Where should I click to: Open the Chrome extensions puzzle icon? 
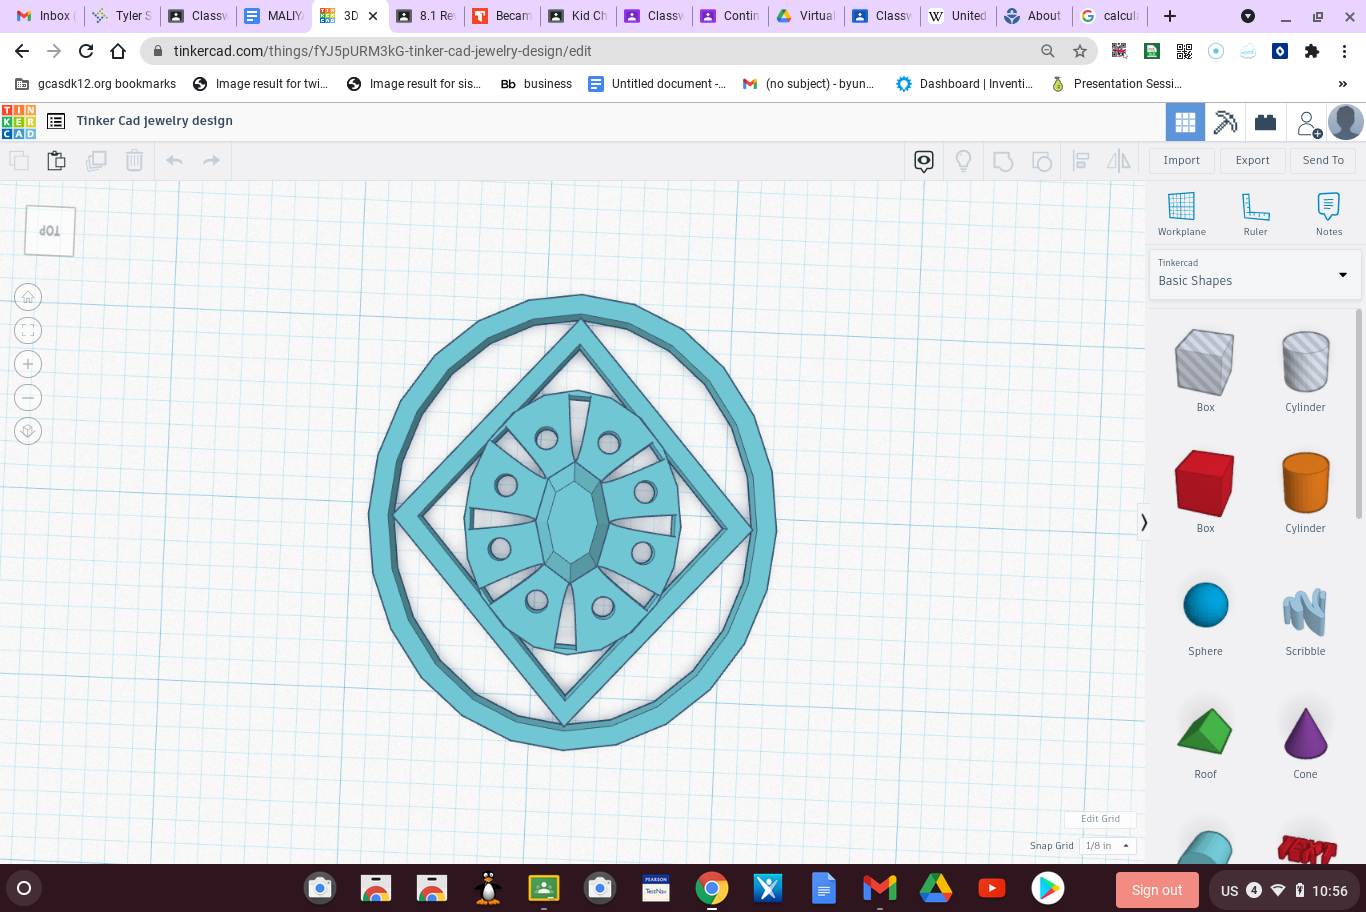[1312, 51]
